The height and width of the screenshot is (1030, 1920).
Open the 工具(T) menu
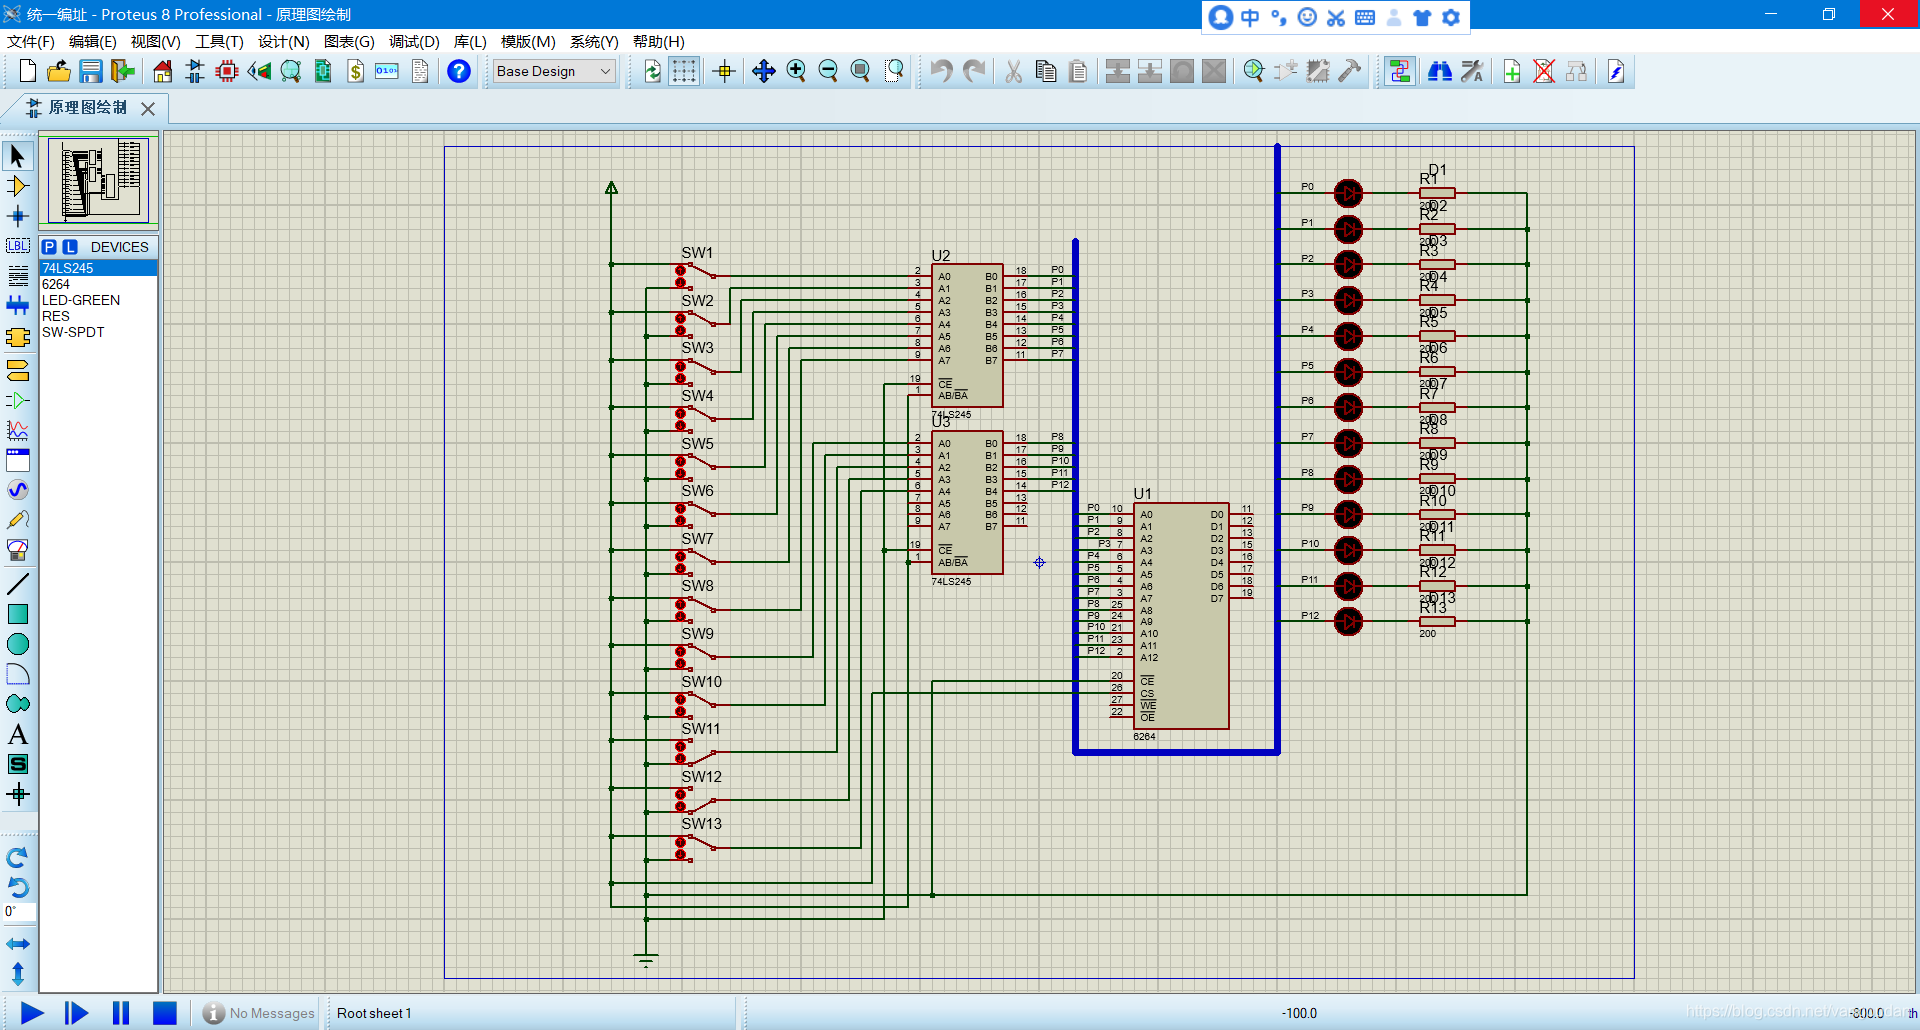pos(219,41)
